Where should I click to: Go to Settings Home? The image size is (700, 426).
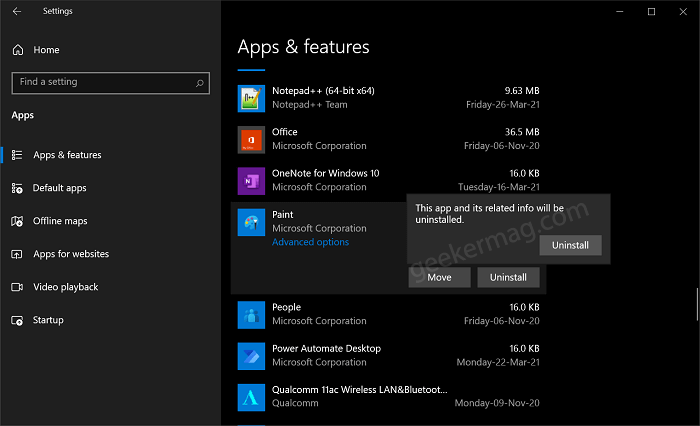(x=46, y=50)
